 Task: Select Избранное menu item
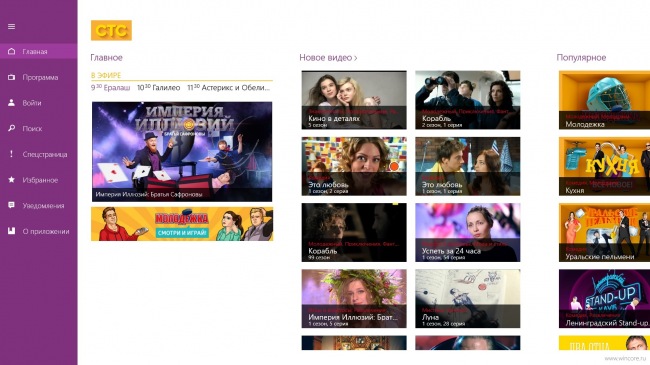tap(39, 180)
